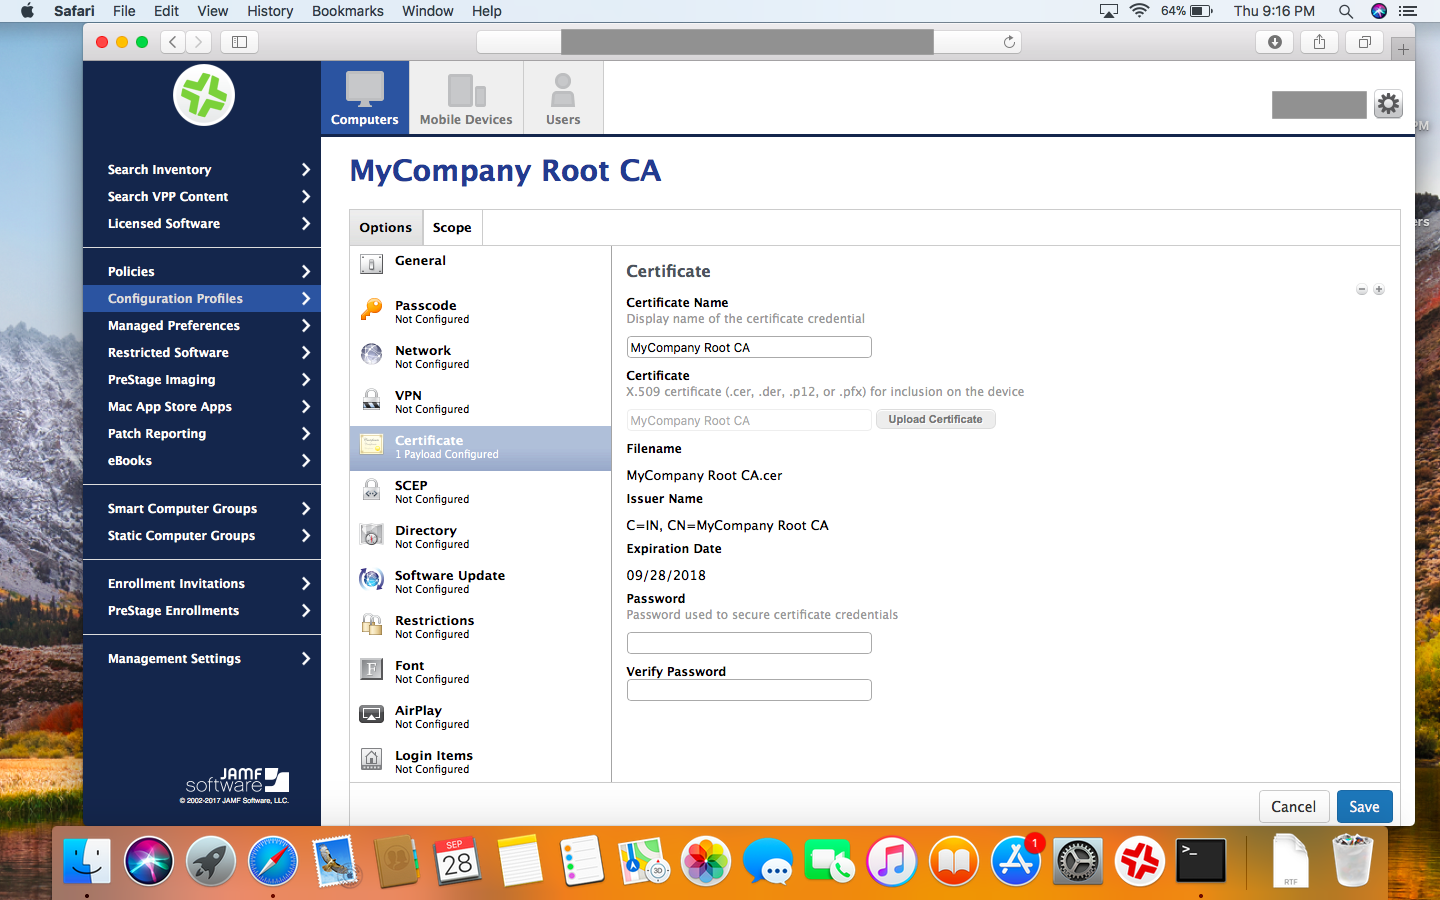Select the Certificate payload icon

pos(371,444)
